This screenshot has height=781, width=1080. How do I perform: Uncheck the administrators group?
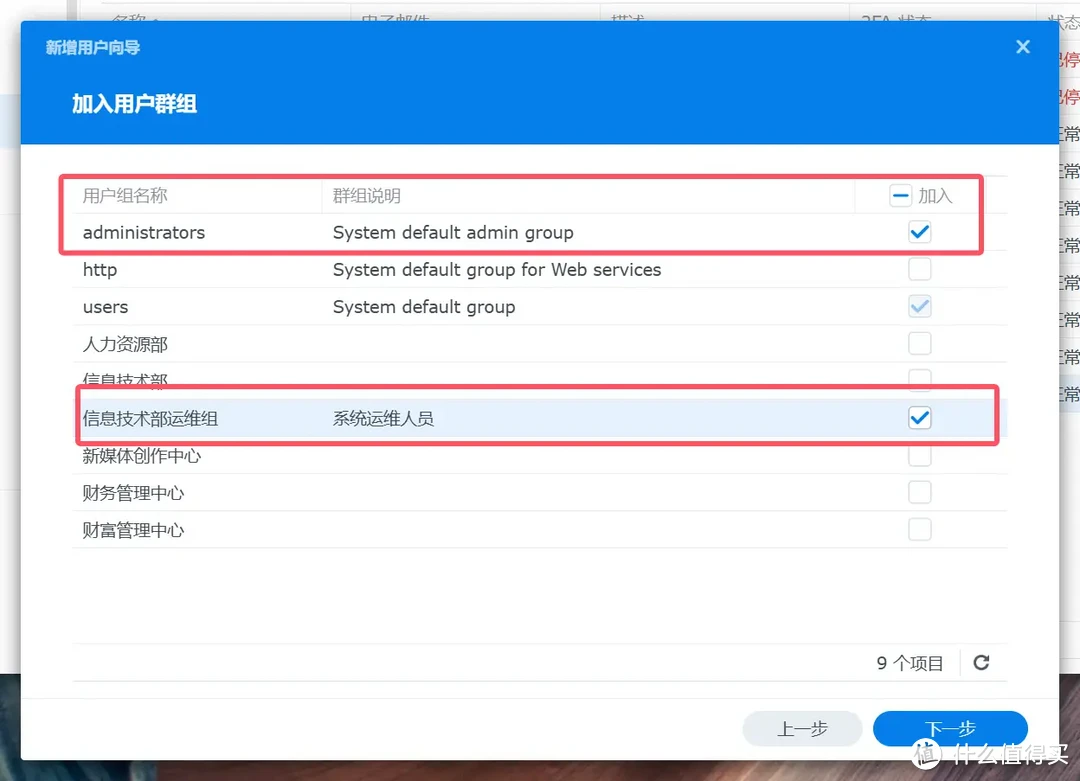pos(919,231)
